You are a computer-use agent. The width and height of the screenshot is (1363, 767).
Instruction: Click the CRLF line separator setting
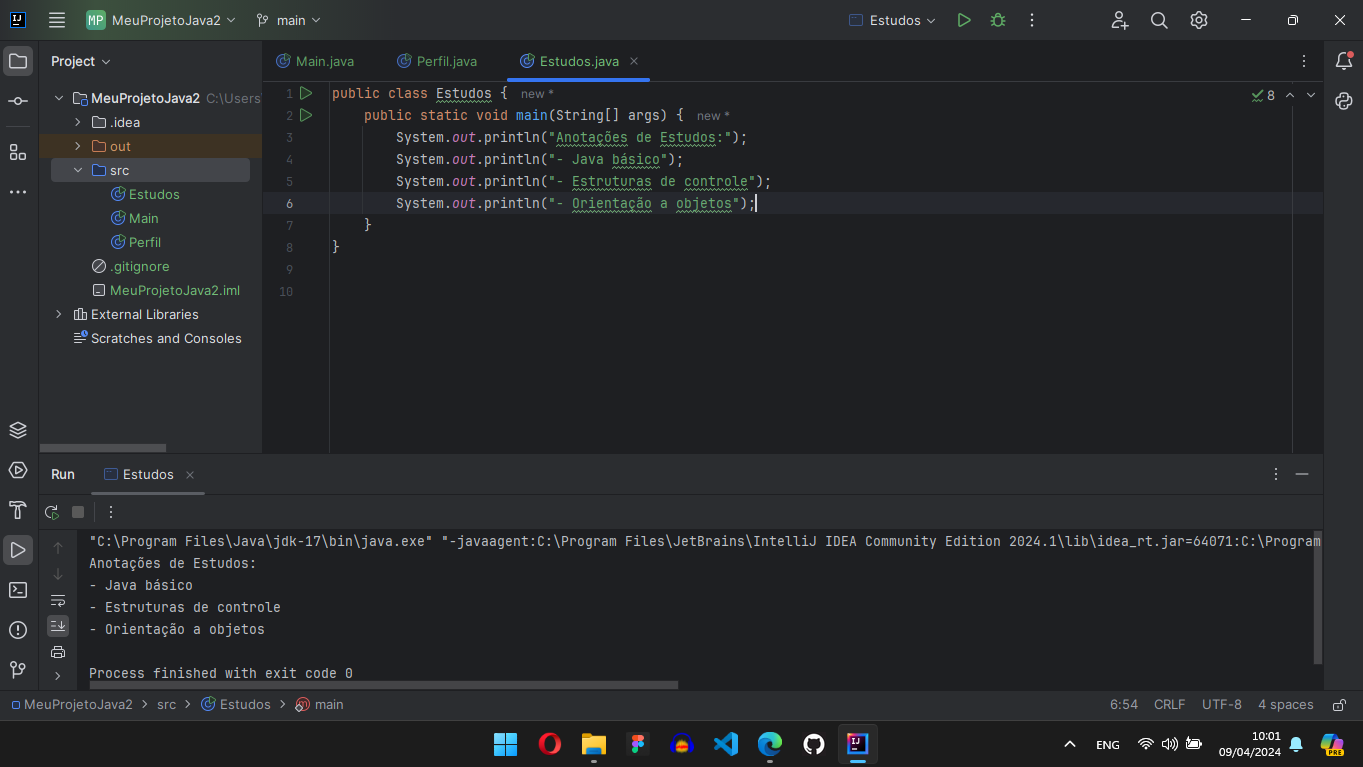coord(1169,704)
